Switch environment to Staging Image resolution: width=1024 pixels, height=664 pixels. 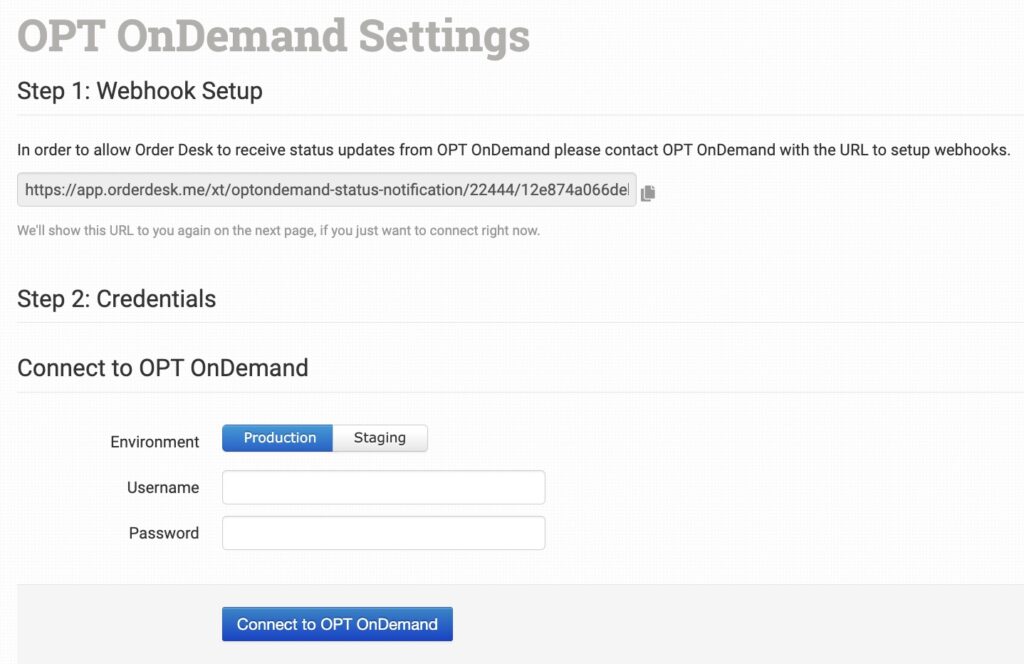pyautogui.click(x=380, y=438)
